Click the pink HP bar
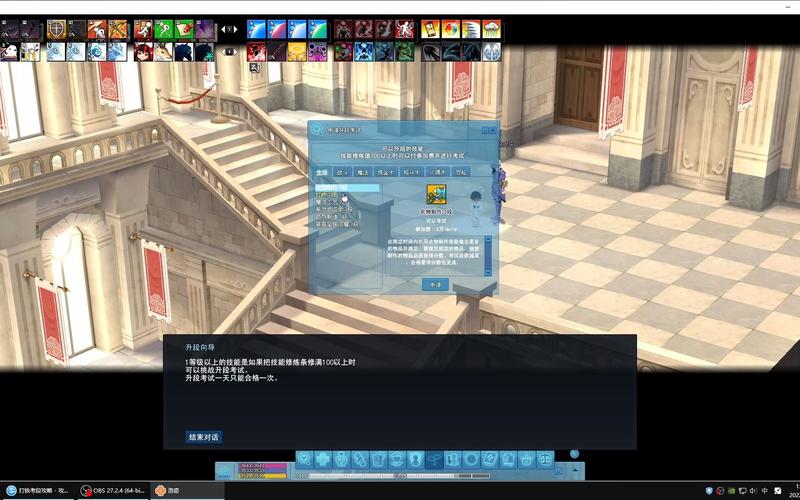The width and height of the screenshot is (800, 500). (263, 466)
